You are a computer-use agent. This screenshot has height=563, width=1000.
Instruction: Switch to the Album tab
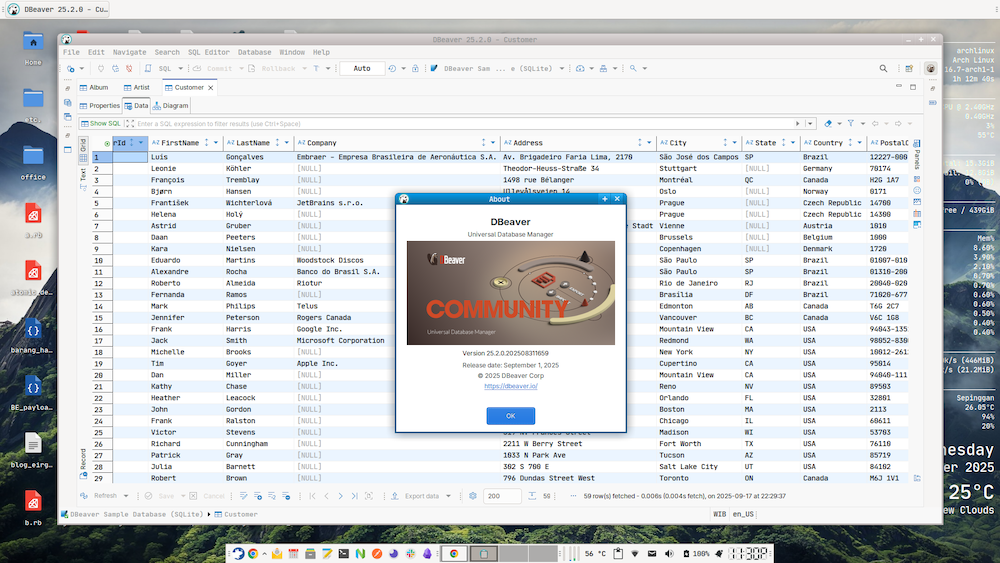[93, 88]
